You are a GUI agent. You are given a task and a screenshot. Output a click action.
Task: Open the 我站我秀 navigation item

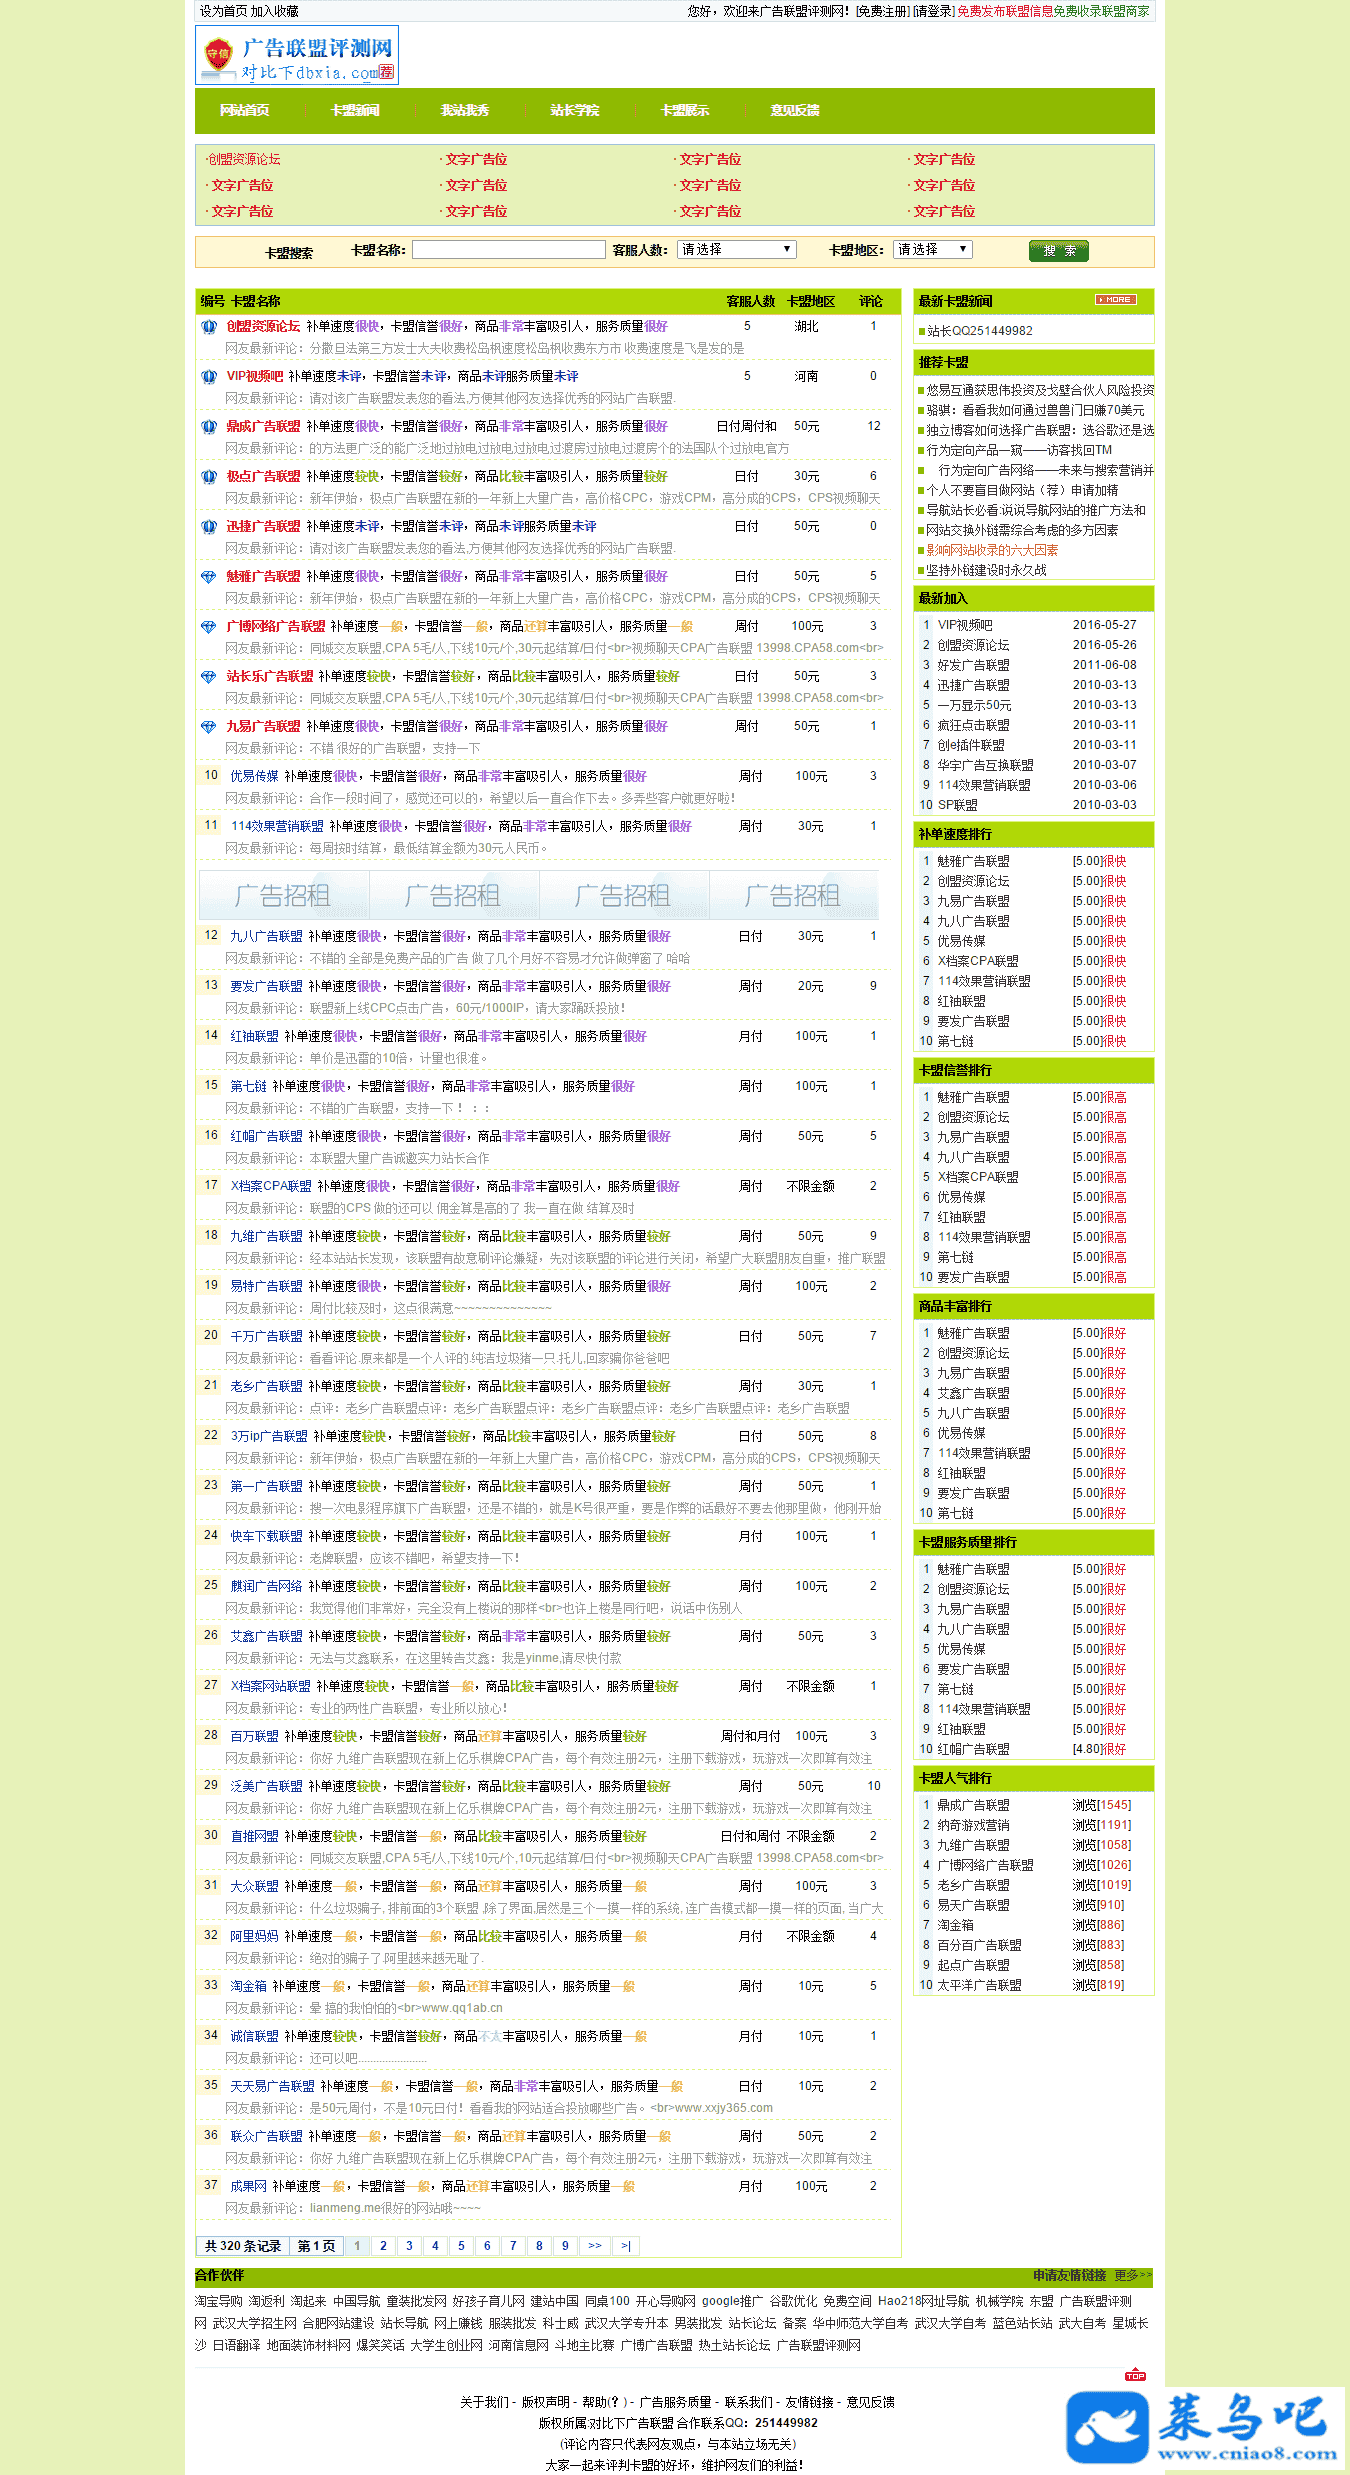point(465,110)
